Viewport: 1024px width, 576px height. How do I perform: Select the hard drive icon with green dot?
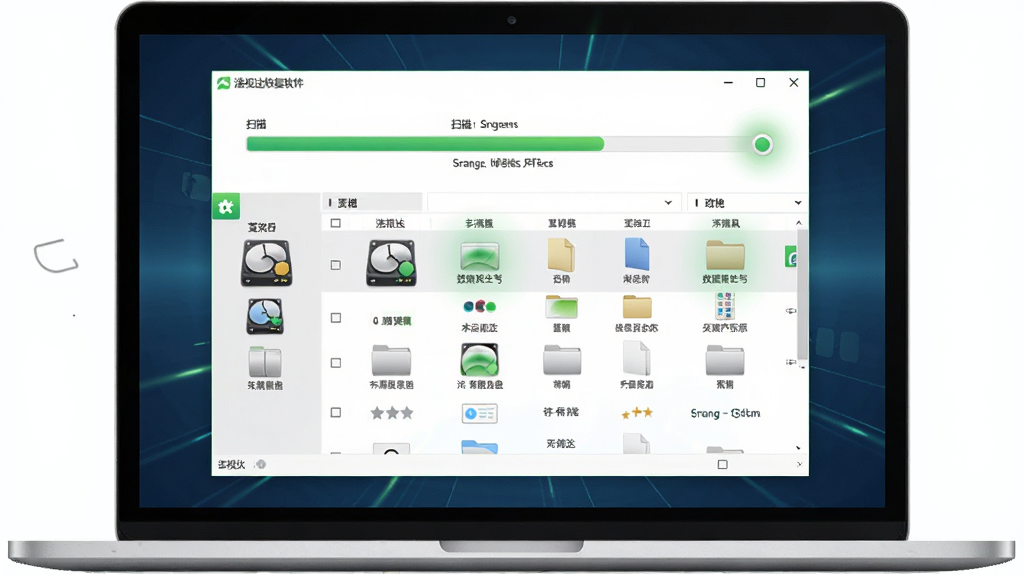[391, 263]
